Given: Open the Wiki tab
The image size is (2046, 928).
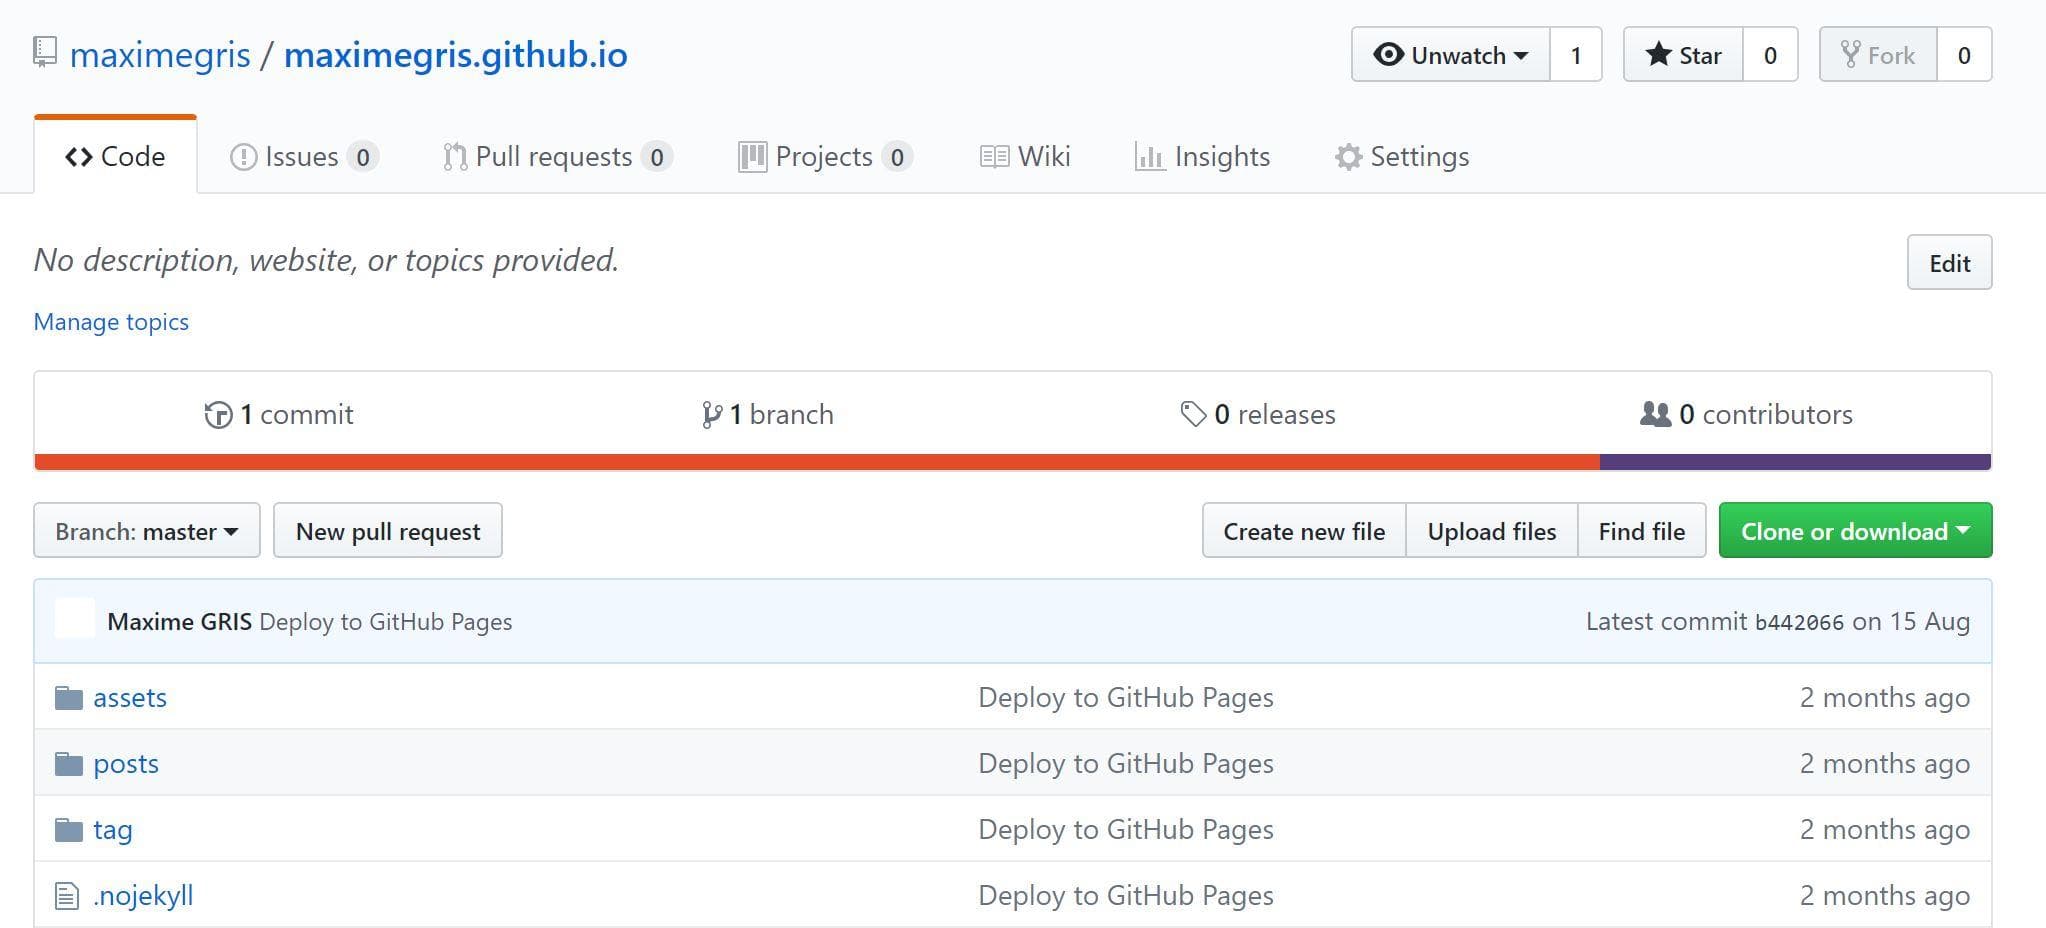Looking at the screenshot, I should (1025, 156).
